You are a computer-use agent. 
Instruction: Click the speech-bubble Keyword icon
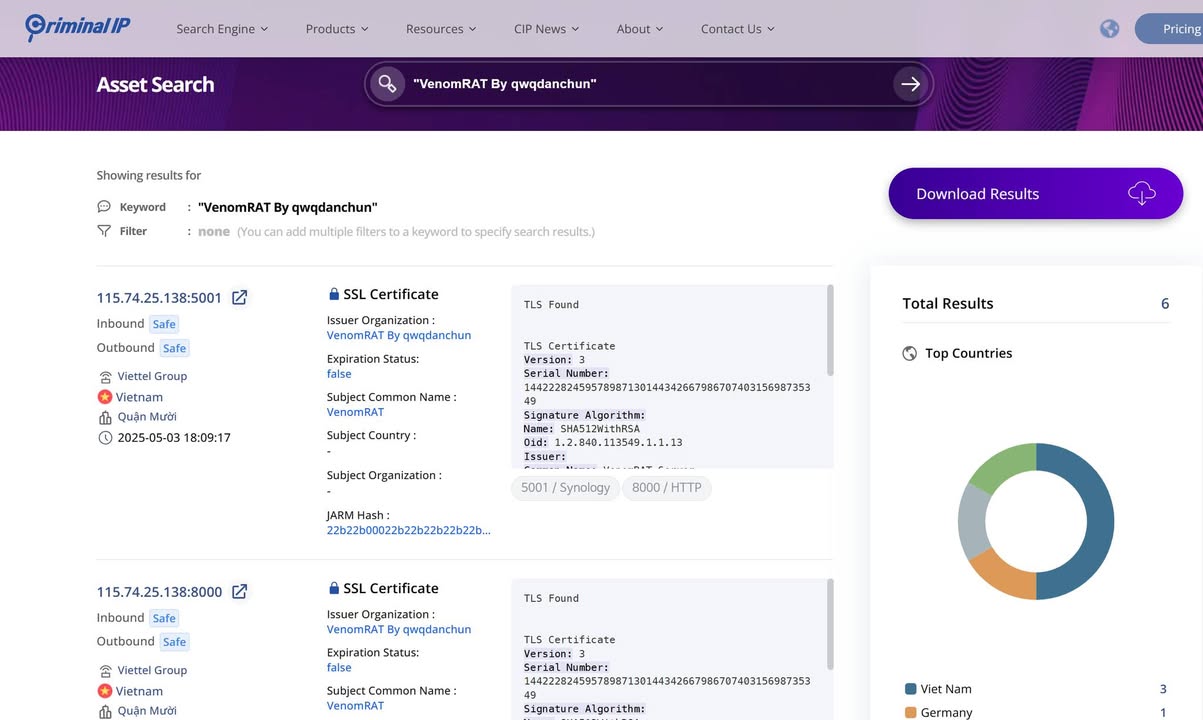(x=103, y=206)
